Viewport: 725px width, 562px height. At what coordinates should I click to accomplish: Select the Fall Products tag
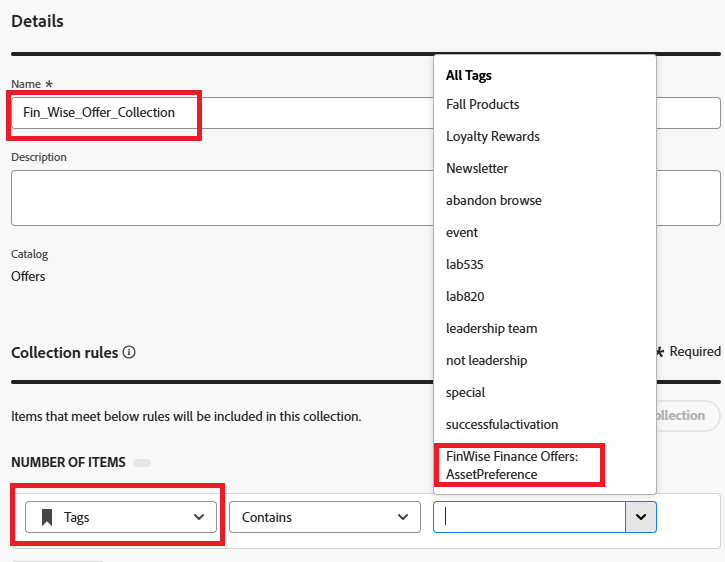coord(483,104)
